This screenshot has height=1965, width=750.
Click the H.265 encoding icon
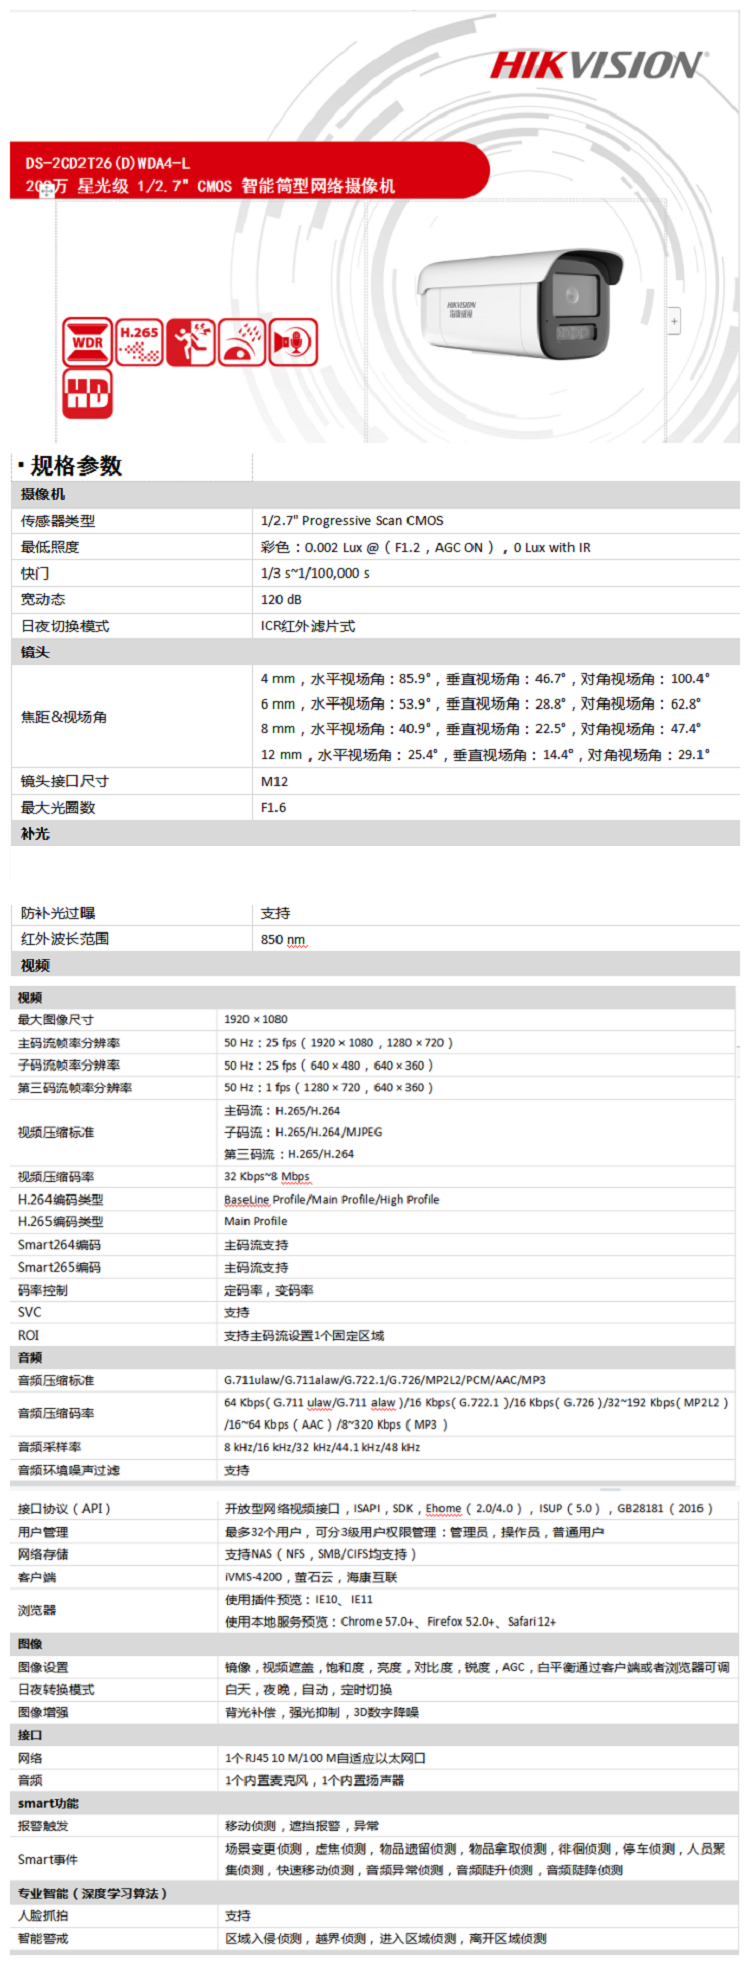click(x=139, y=341)
